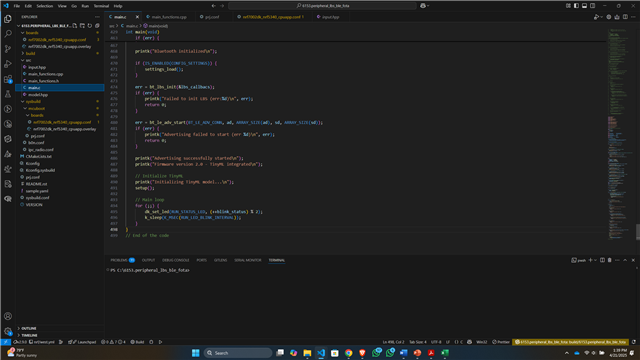Collapse the sysbuild folder
640x360 pixels.
33,101
